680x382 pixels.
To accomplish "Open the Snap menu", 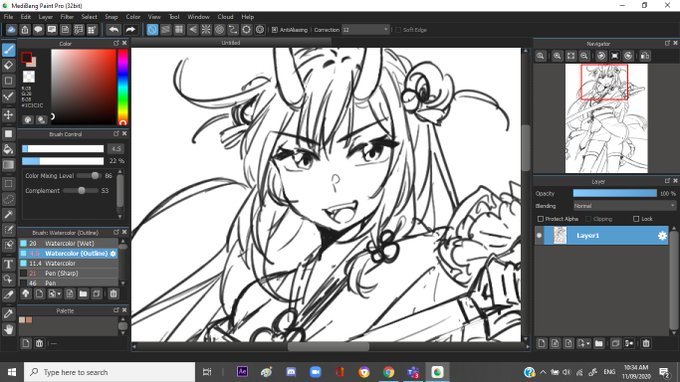I will coord(111,17).
